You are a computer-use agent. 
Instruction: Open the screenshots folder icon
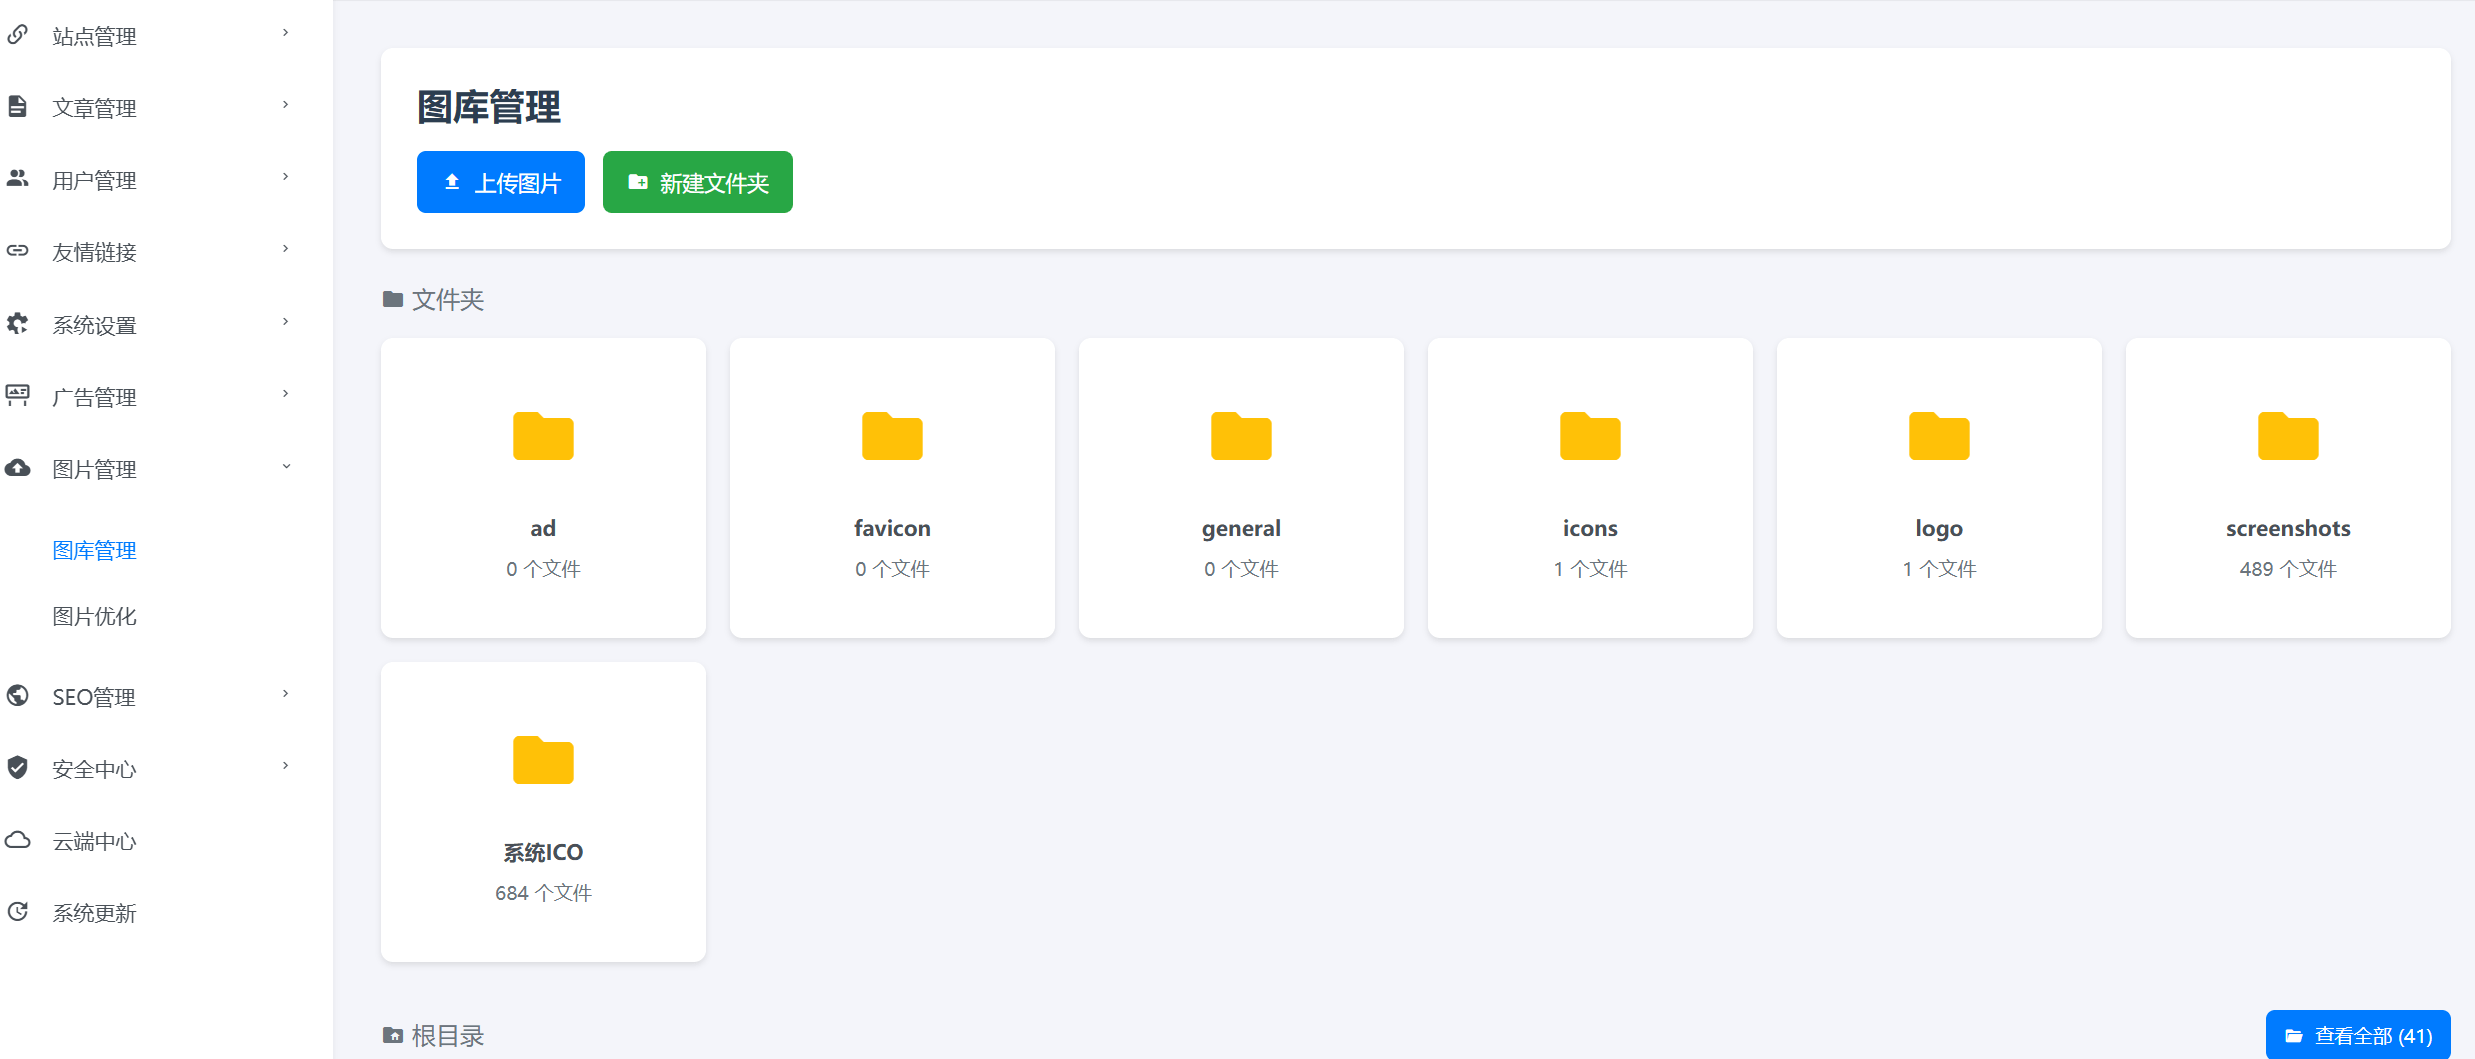pyautogui.click(x=2288, y=436)
